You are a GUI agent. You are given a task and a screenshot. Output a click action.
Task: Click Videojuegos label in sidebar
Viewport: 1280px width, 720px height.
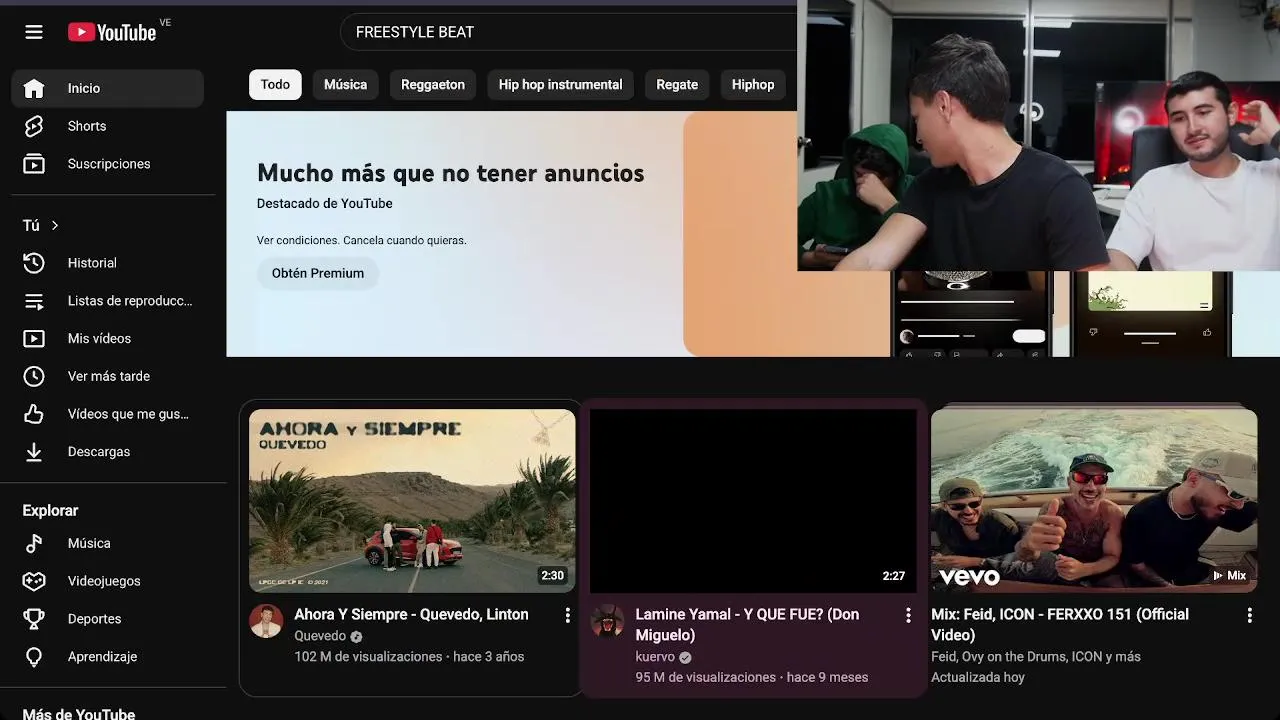pyautogui.click(x=104, y=581)
